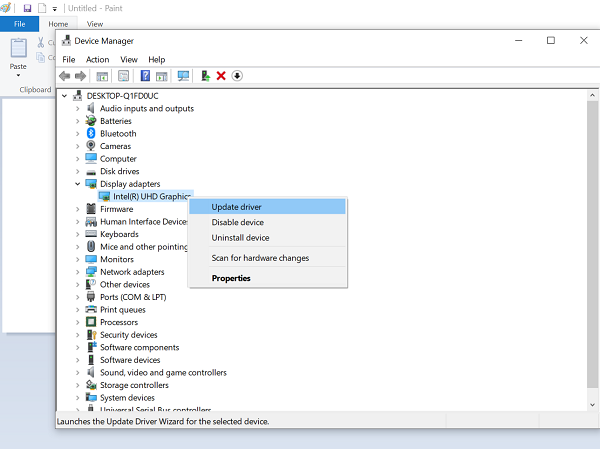
Task: Click the red X uninstall device icon
Action: click(221, 76)
